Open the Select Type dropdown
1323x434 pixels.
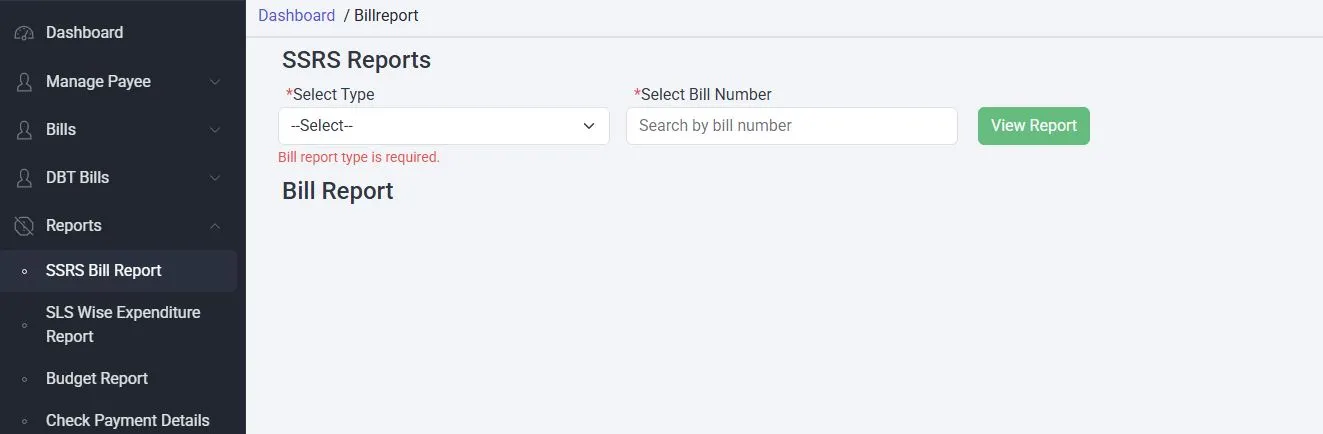443,126
